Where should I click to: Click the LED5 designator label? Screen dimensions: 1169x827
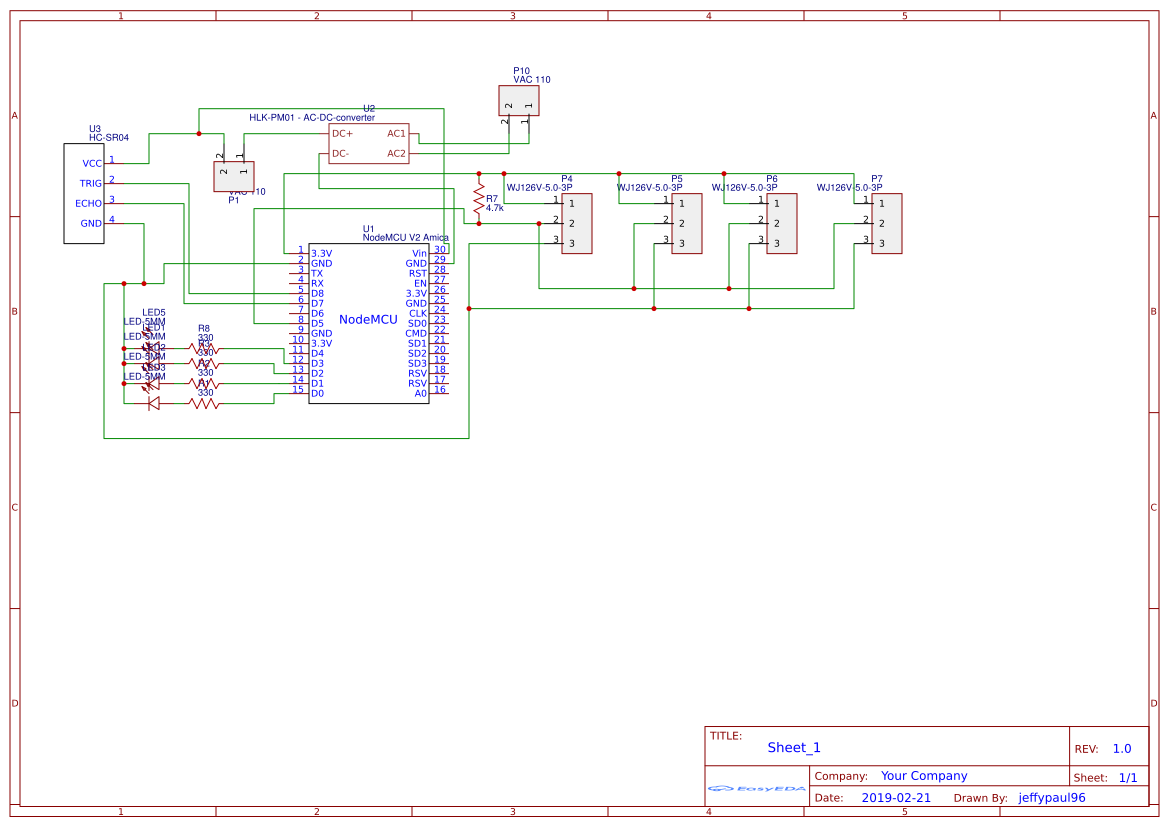154,313
